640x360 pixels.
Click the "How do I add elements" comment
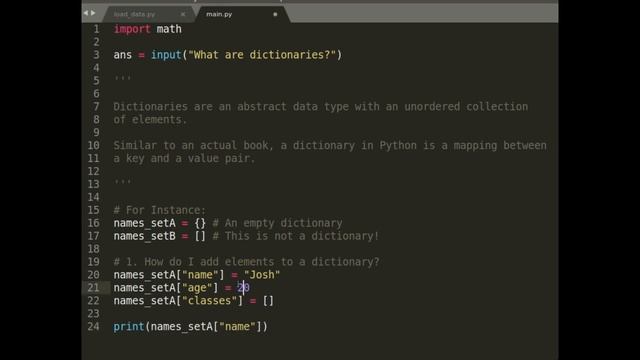click(247, 262)
